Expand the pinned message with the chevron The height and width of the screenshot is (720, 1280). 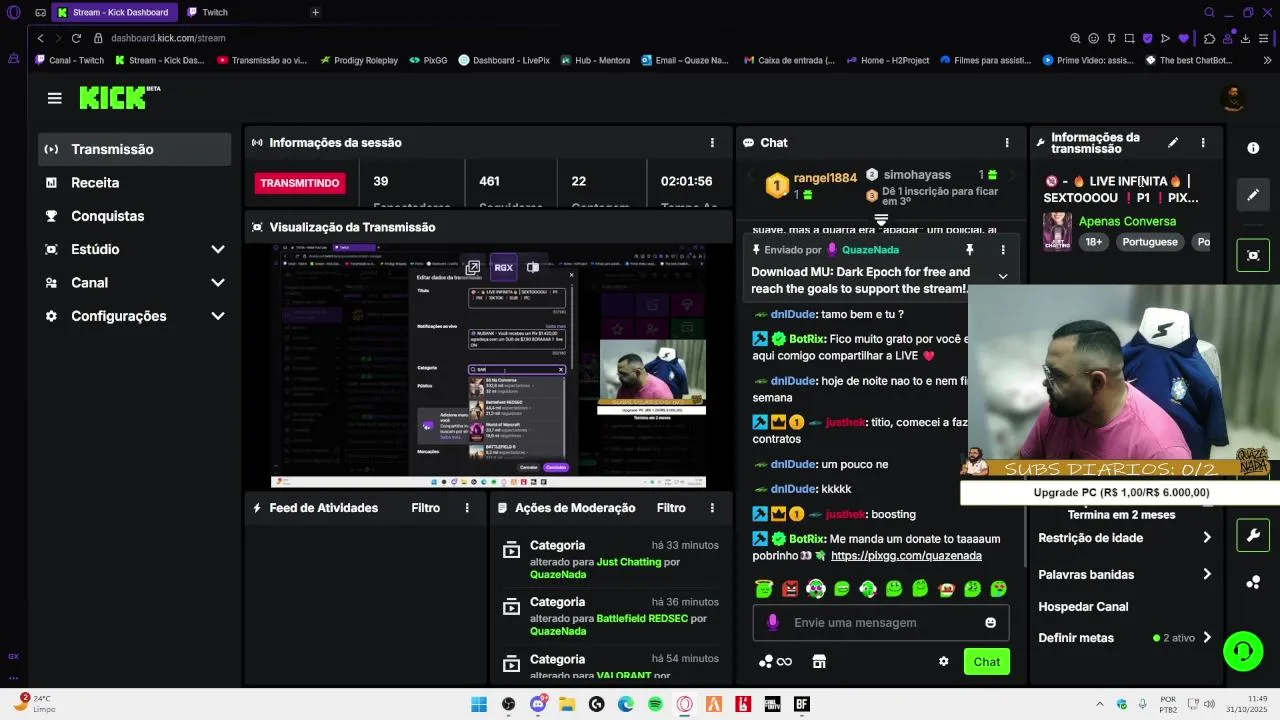coord(1003,276)
